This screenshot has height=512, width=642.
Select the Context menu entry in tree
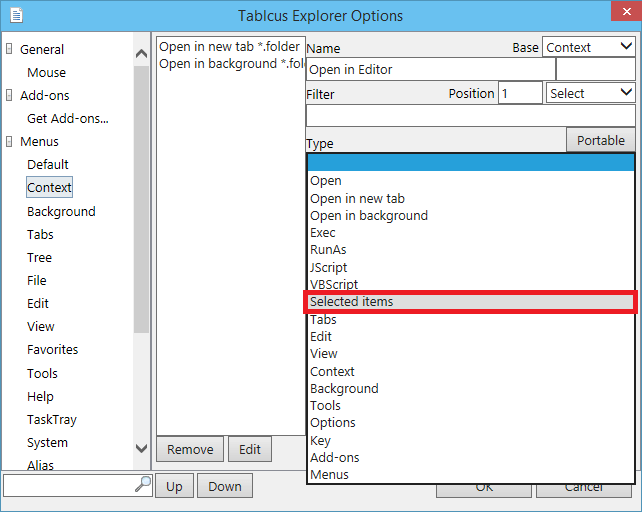[x=49, y=187]
